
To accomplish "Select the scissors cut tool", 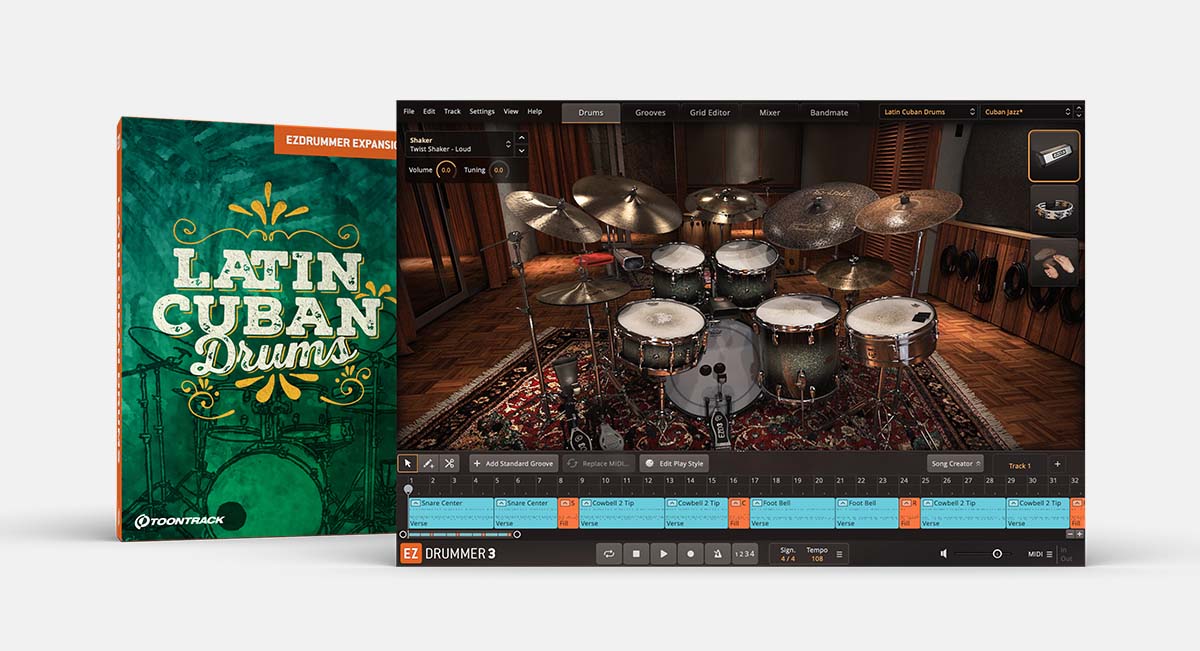I will point(449,464).
